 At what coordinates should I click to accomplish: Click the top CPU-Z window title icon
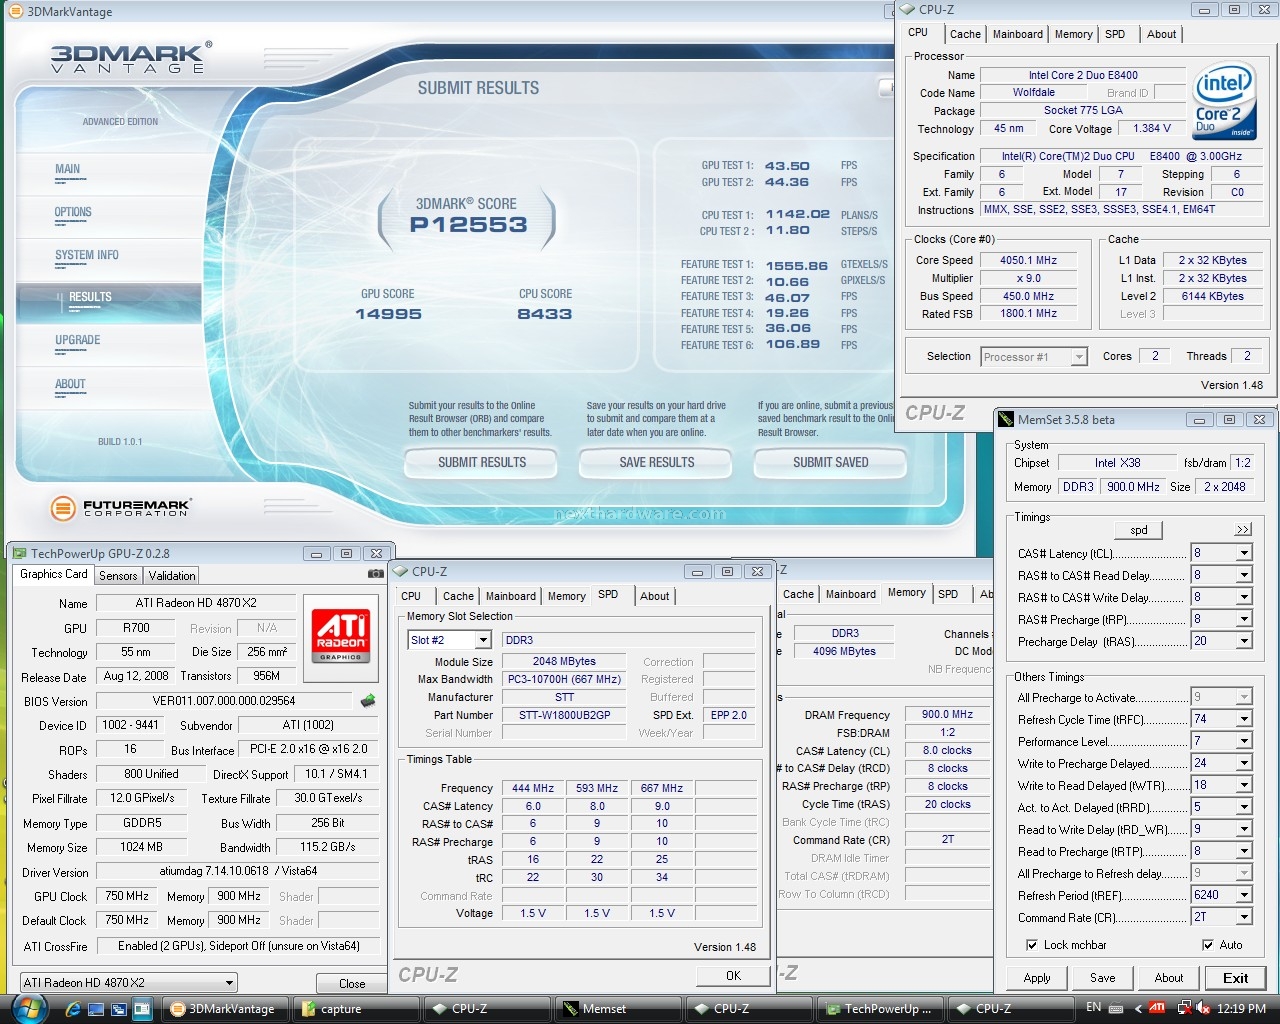point(908,9)
